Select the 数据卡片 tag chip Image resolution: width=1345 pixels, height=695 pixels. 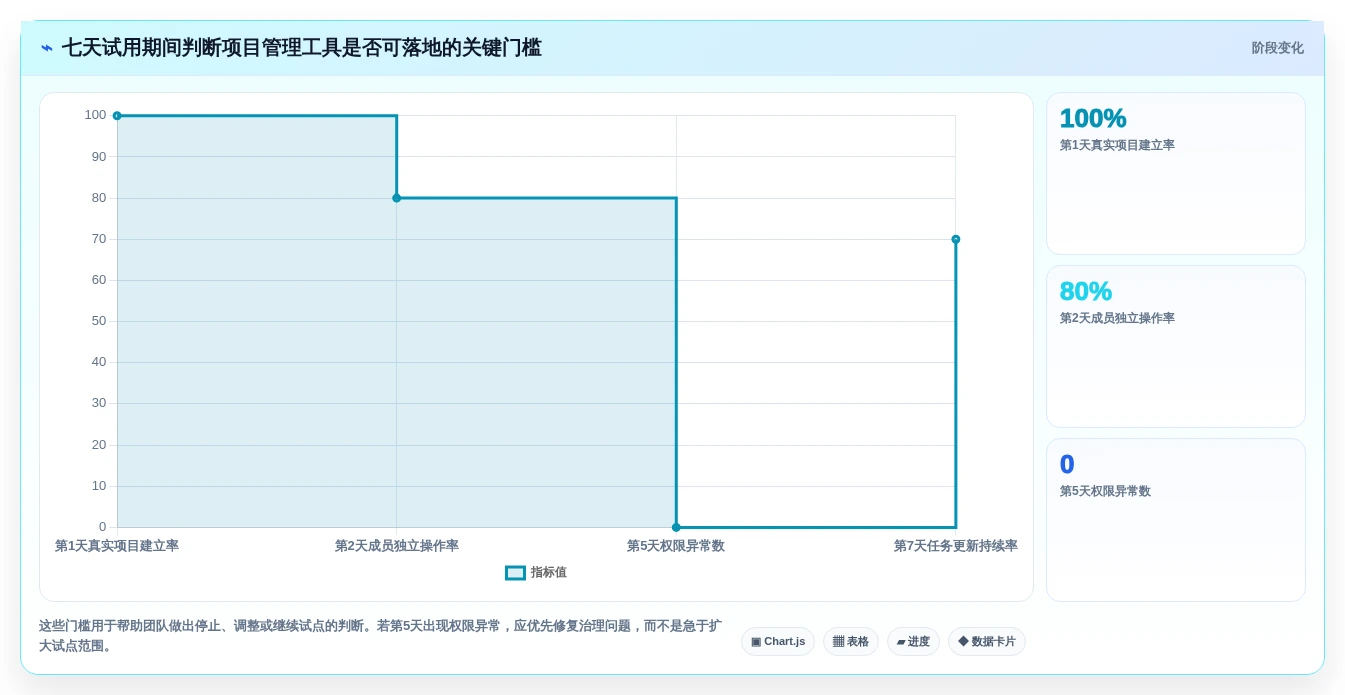987,641
